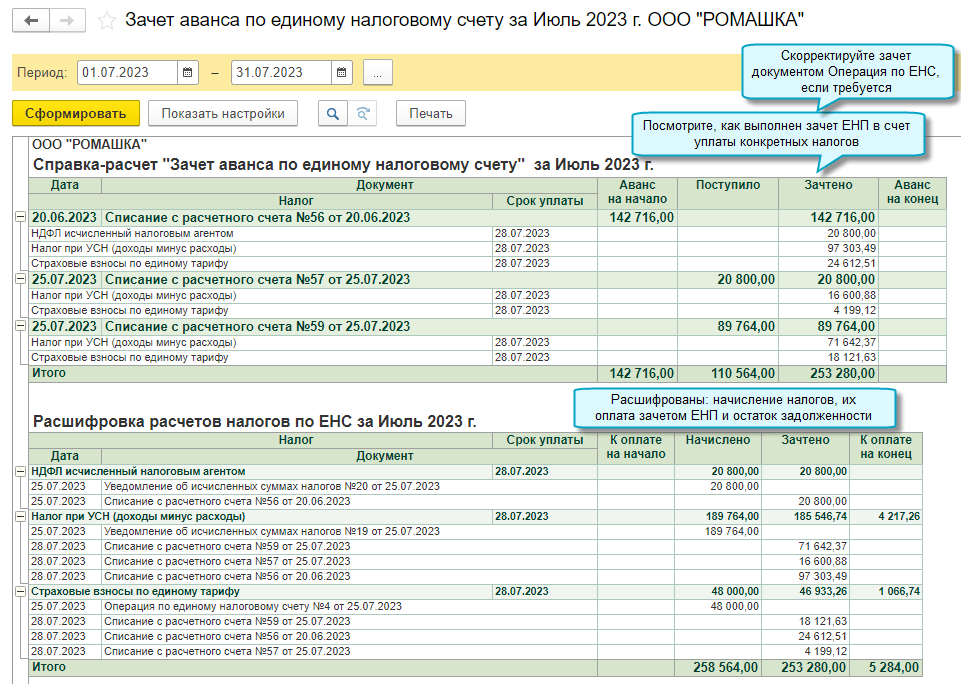Collapse bold Страховые взносы по единому тарифу section

pyautogui.click(x=20, y=591)
